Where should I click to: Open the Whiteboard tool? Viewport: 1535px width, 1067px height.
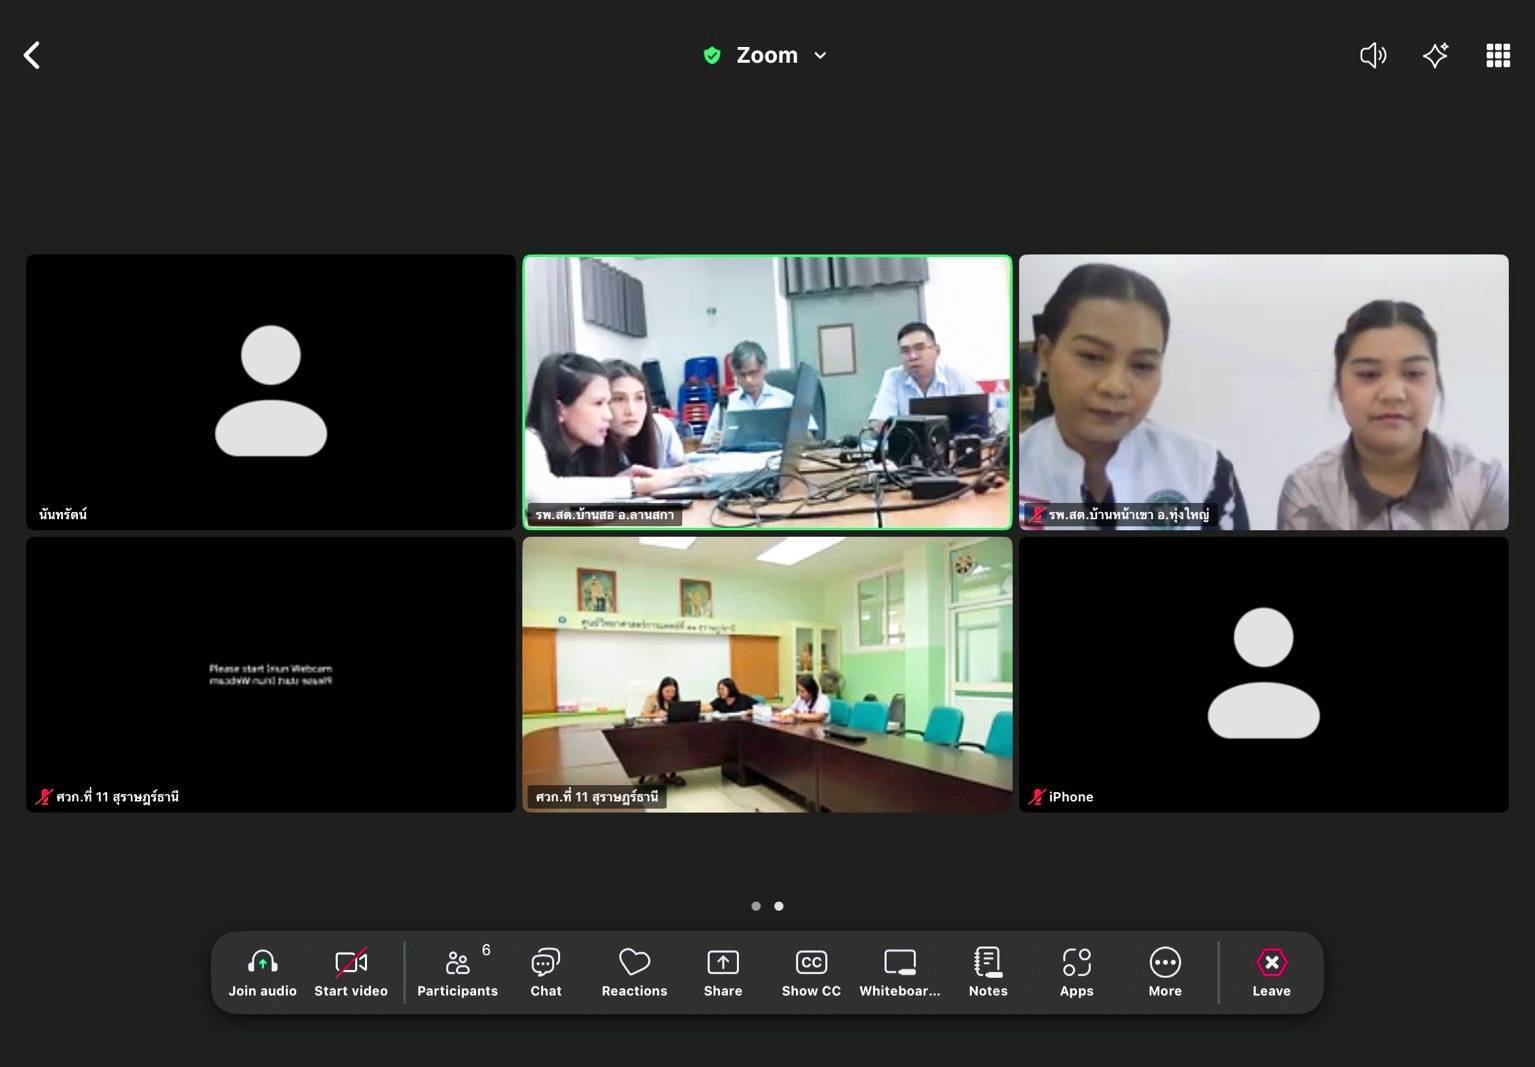point(899,972)
